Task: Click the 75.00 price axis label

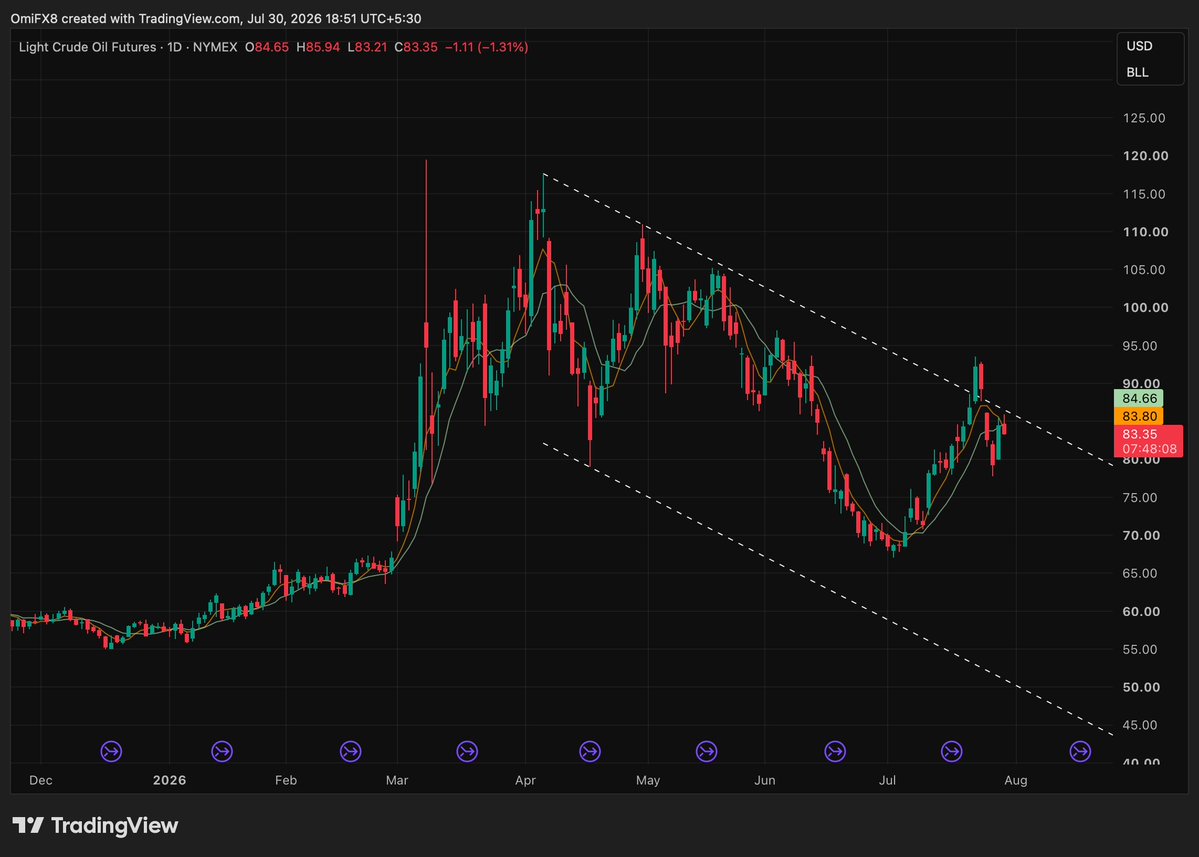Action: [x=1140, y=498]
